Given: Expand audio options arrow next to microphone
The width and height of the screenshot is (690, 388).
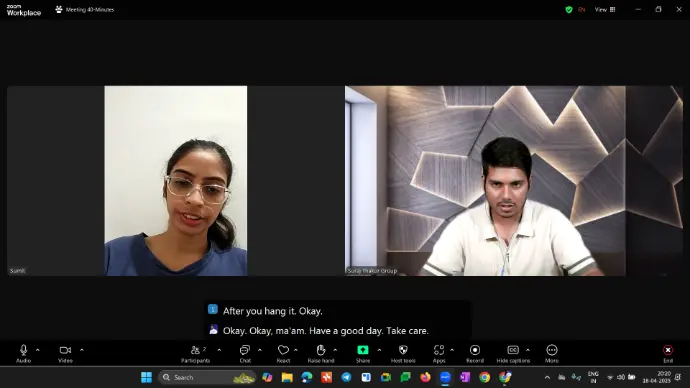Looking at the screenshot, I should [37, 350].
